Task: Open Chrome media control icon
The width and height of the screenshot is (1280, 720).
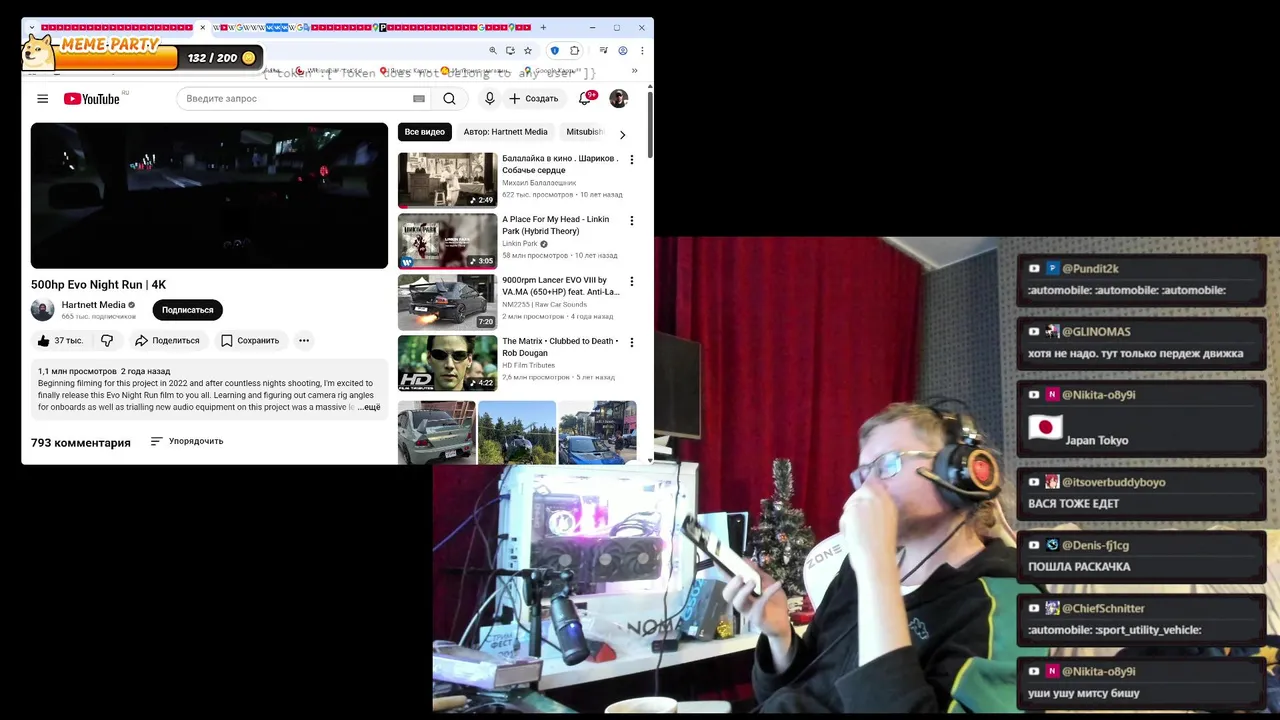Action: pyautogui.click(x=603, y=51)
